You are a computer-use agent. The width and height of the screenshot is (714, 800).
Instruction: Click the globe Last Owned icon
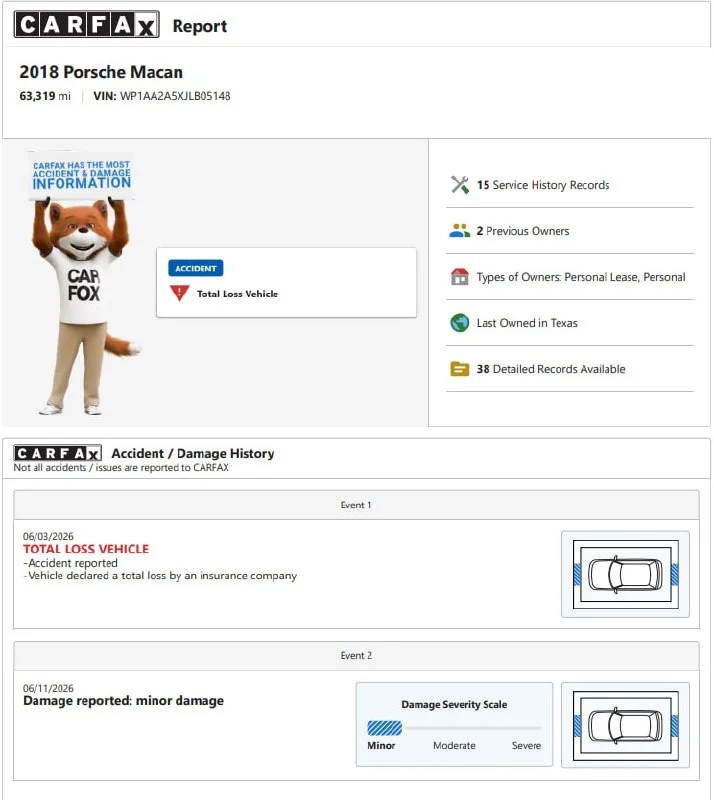(x=459, y=323)
